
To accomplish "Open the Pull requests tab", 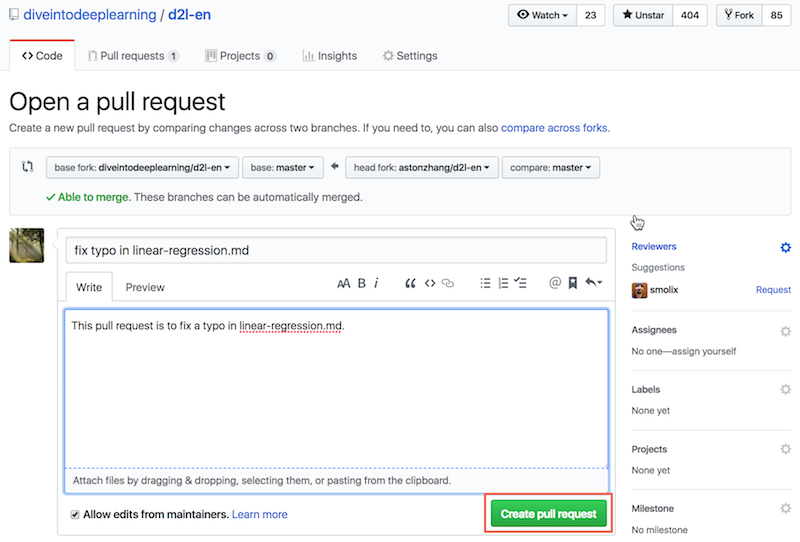I will click(x=133, y=56).
